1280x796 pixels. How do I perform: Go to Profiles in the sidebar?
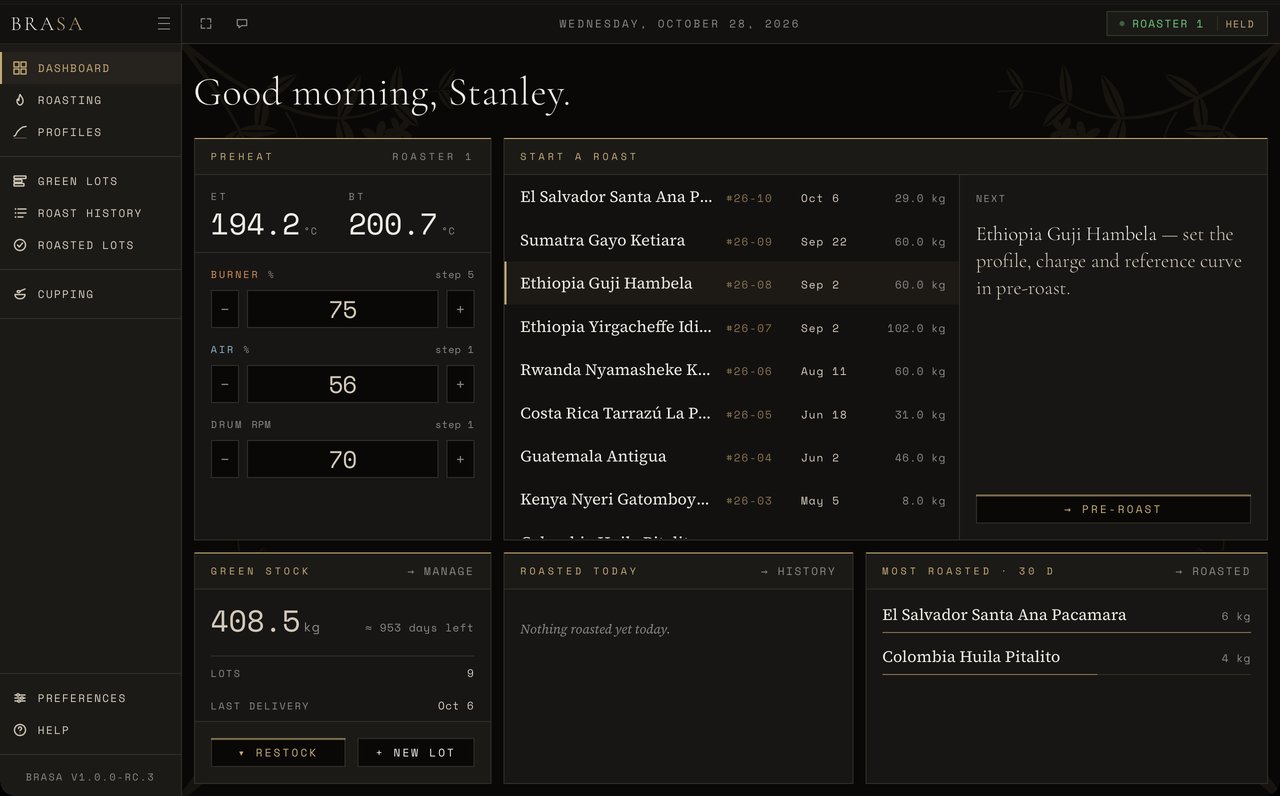point(90,132)
